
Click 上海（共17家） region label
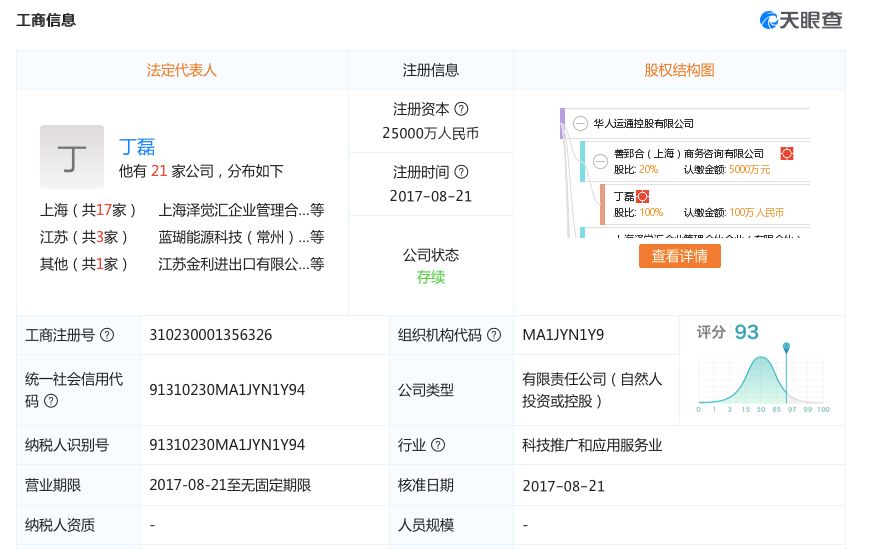(88, 210)
